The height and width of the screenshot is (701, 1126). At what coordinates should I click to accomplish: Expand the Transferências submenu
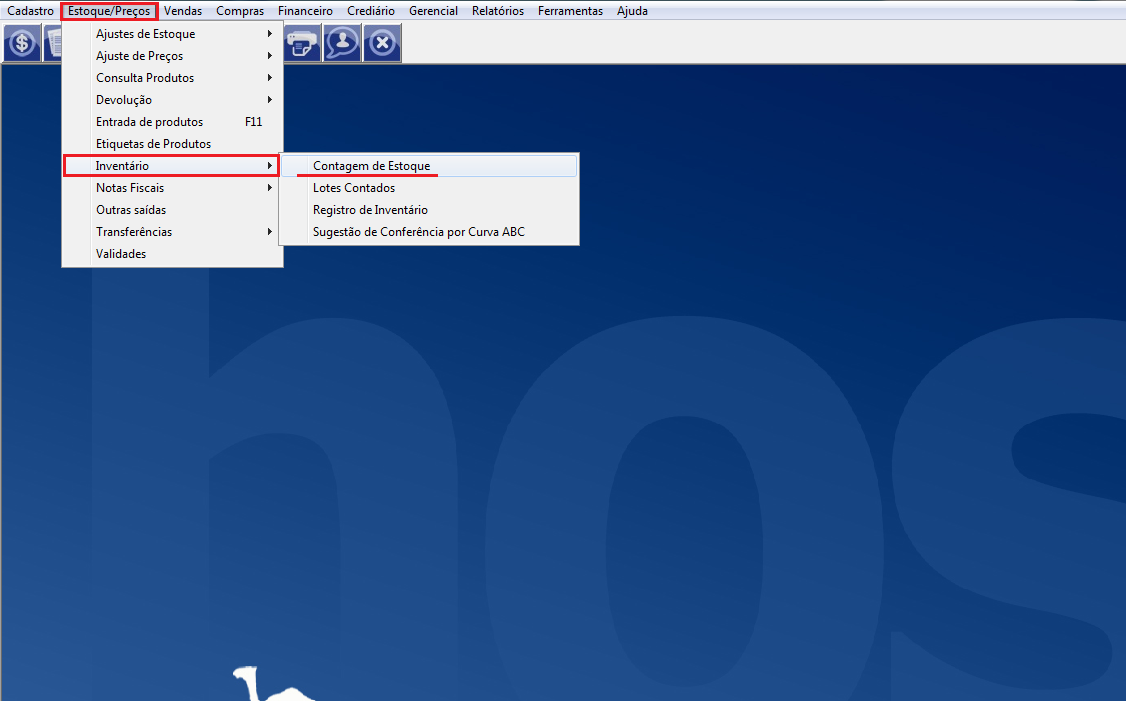point(134,232)
